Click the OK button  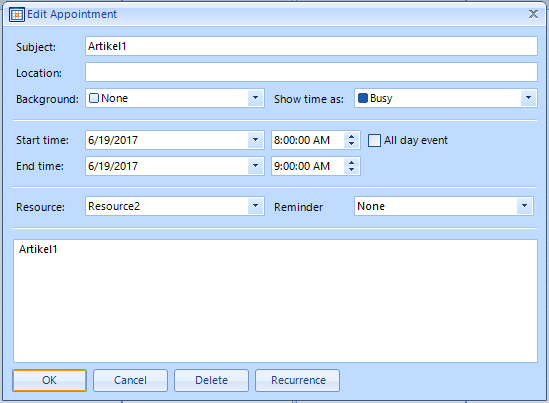[49, 380]
